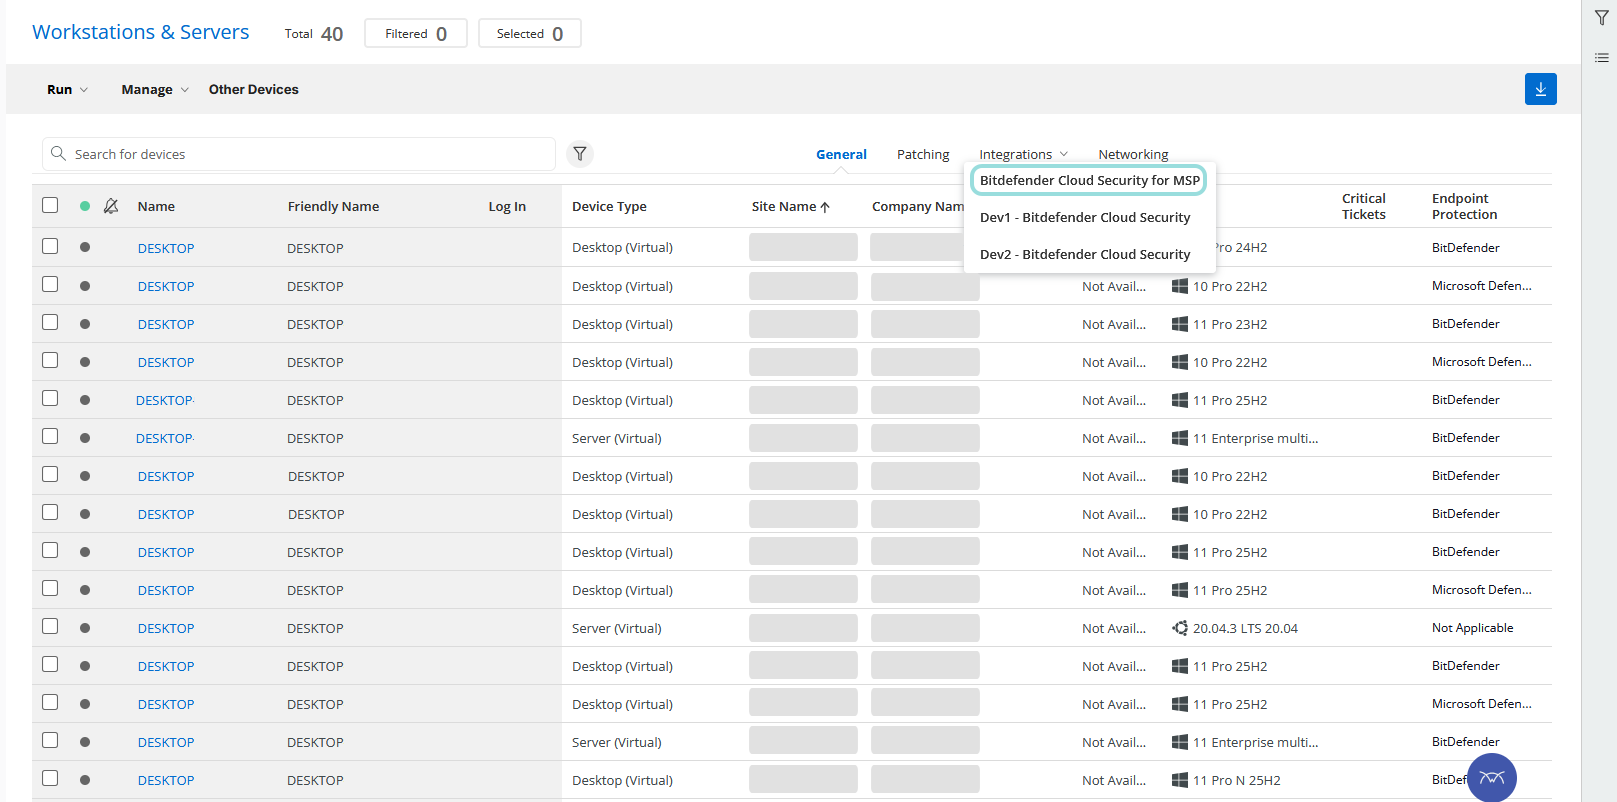
Task: Click the Windows icon next to 11 Pro 23H2
Action: (1180, 324)
